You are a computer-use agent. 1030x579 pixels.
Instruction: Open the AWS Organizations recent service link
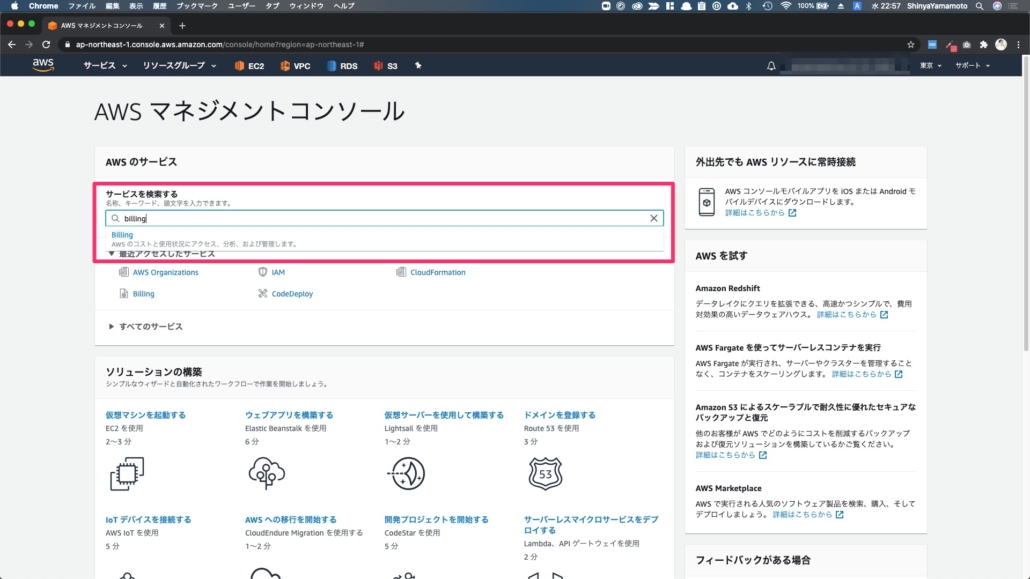click(165, 272)
